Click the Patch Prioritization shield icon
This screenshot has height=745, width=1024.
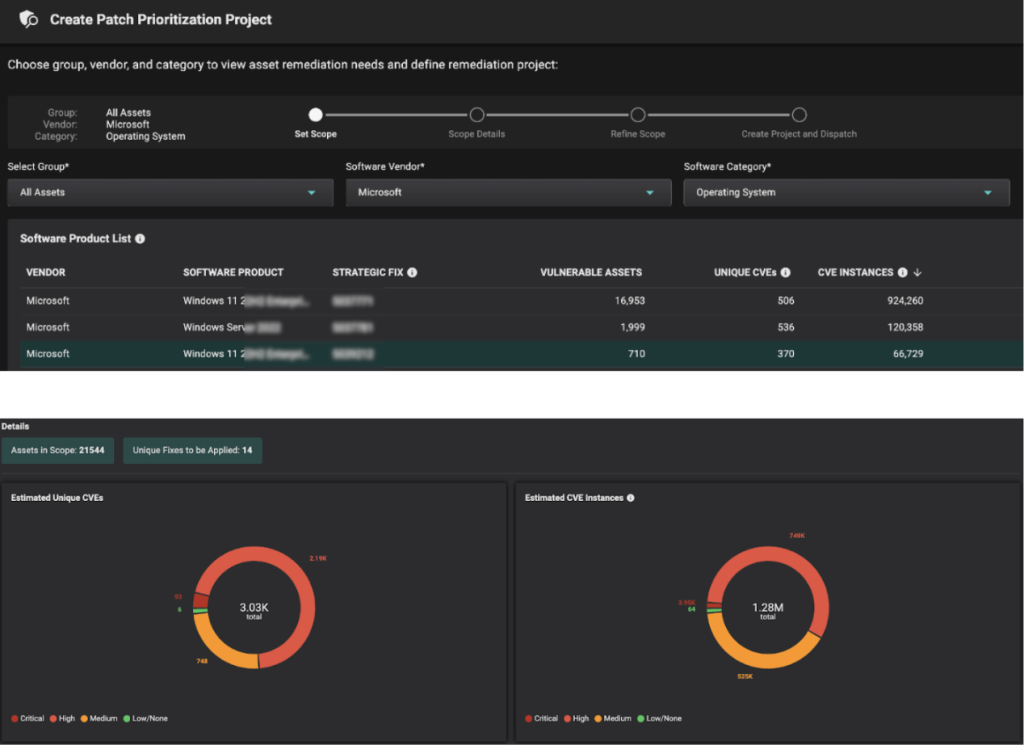28,20
